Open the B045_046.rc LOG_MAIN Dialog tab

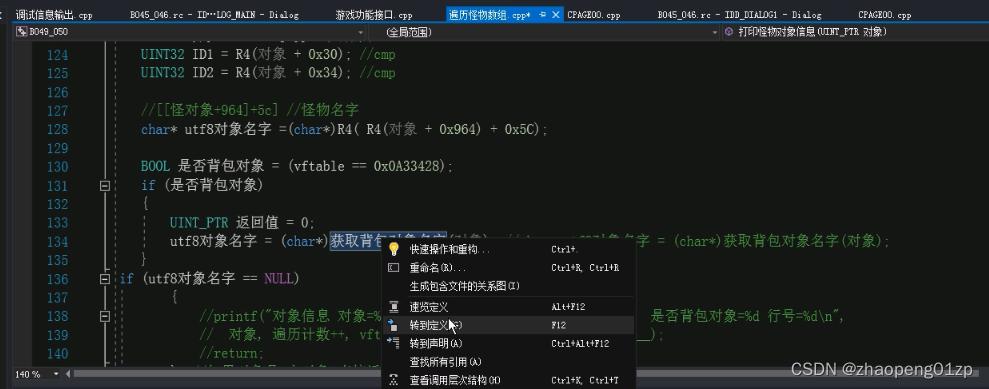[x=214, y=15]
